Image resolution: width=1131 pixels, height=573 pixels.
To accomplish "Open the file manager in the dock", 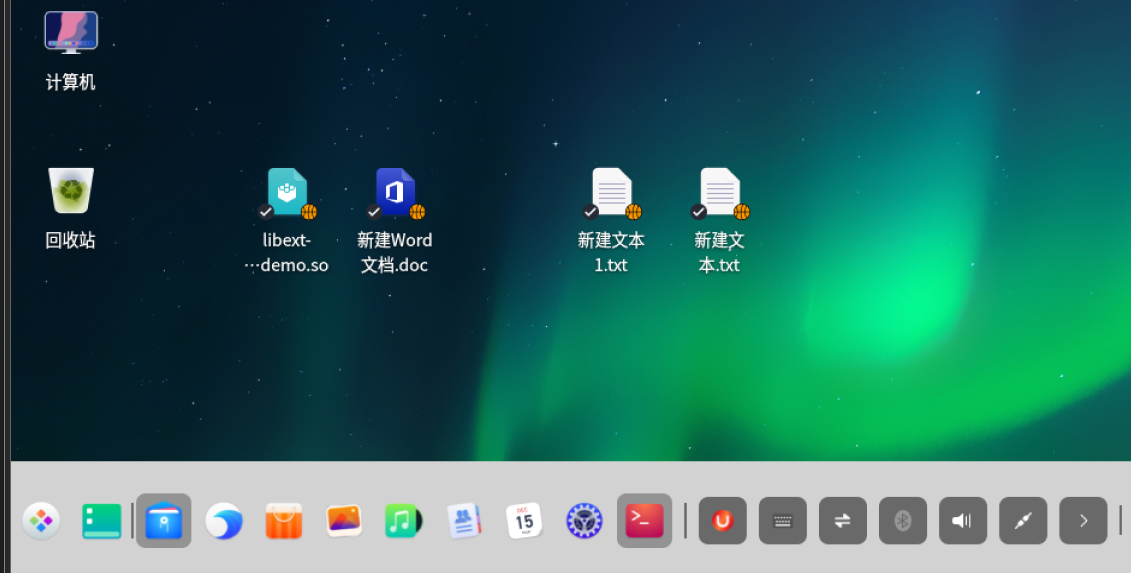I will click(163, 521).
